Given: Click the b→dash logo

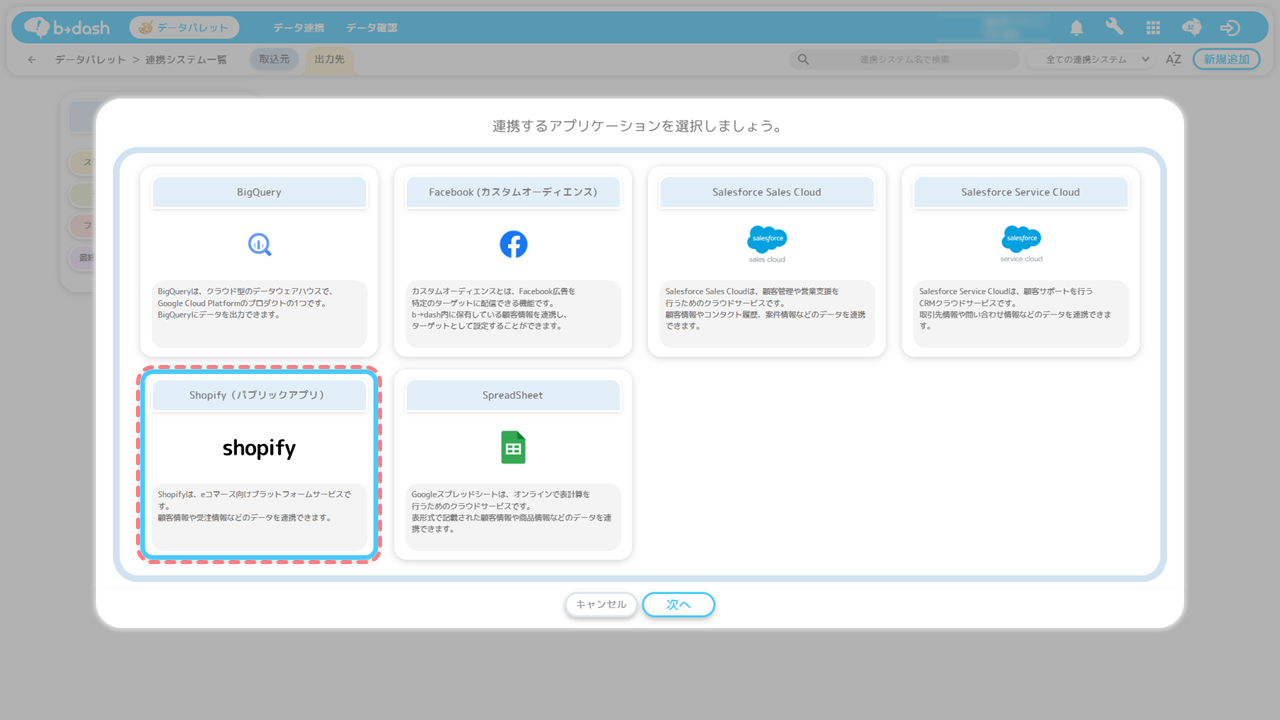Looking at the screenshot, I should tap(67, 28).
